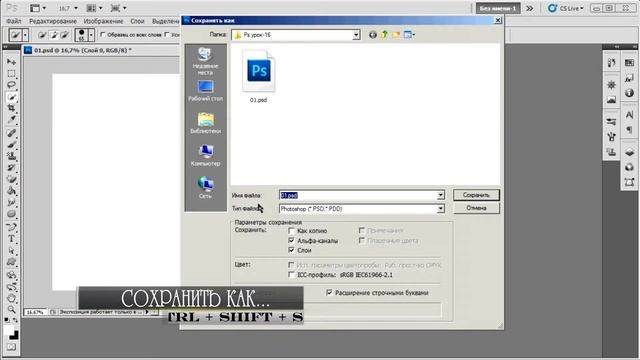Choose Subtract from selection mode in options bar
This screenshot has height=360, width=640.
64,35
